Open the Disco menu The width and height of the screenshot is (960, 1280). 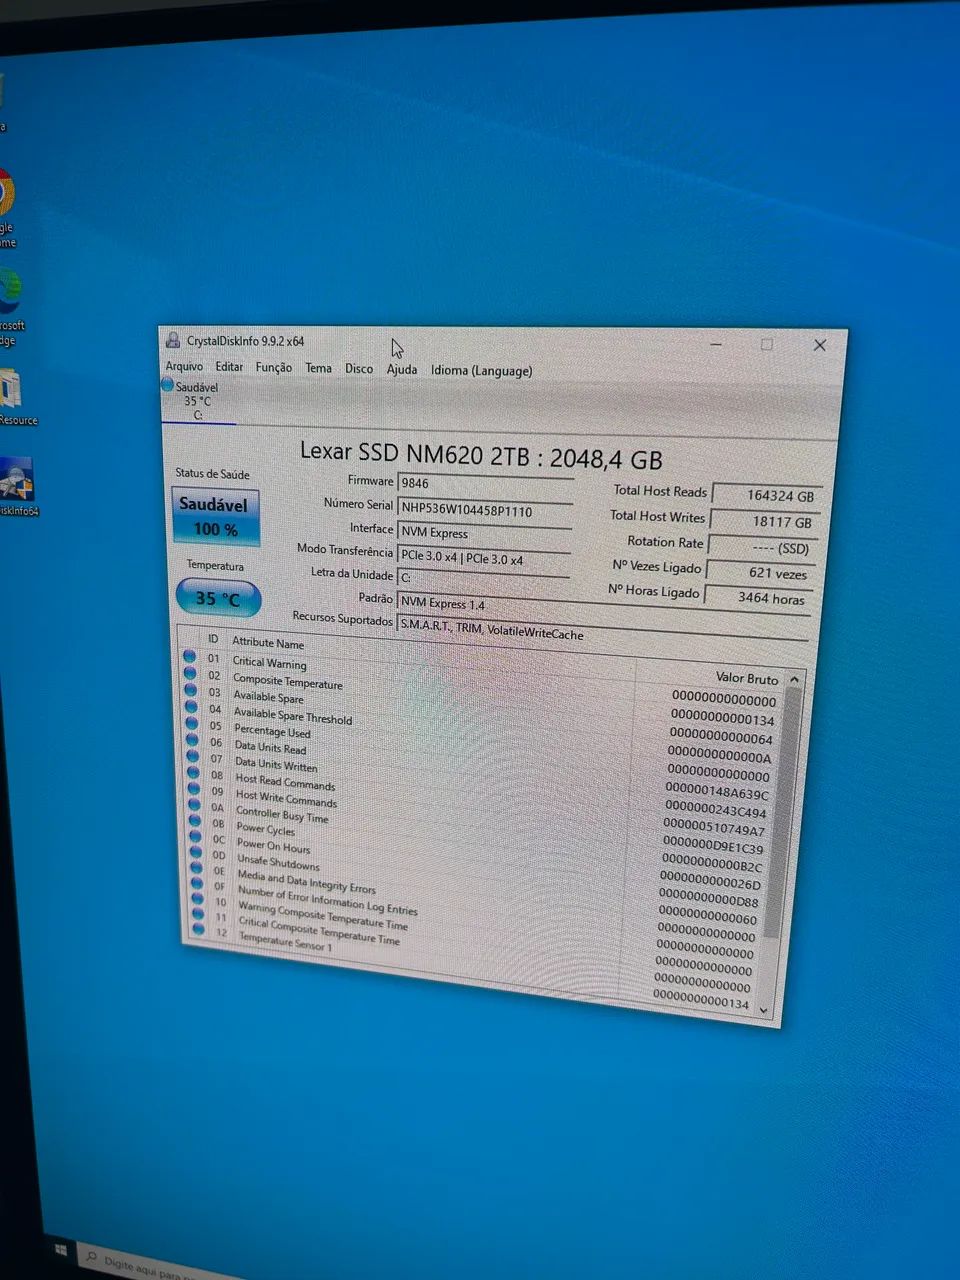pos(359,369)
